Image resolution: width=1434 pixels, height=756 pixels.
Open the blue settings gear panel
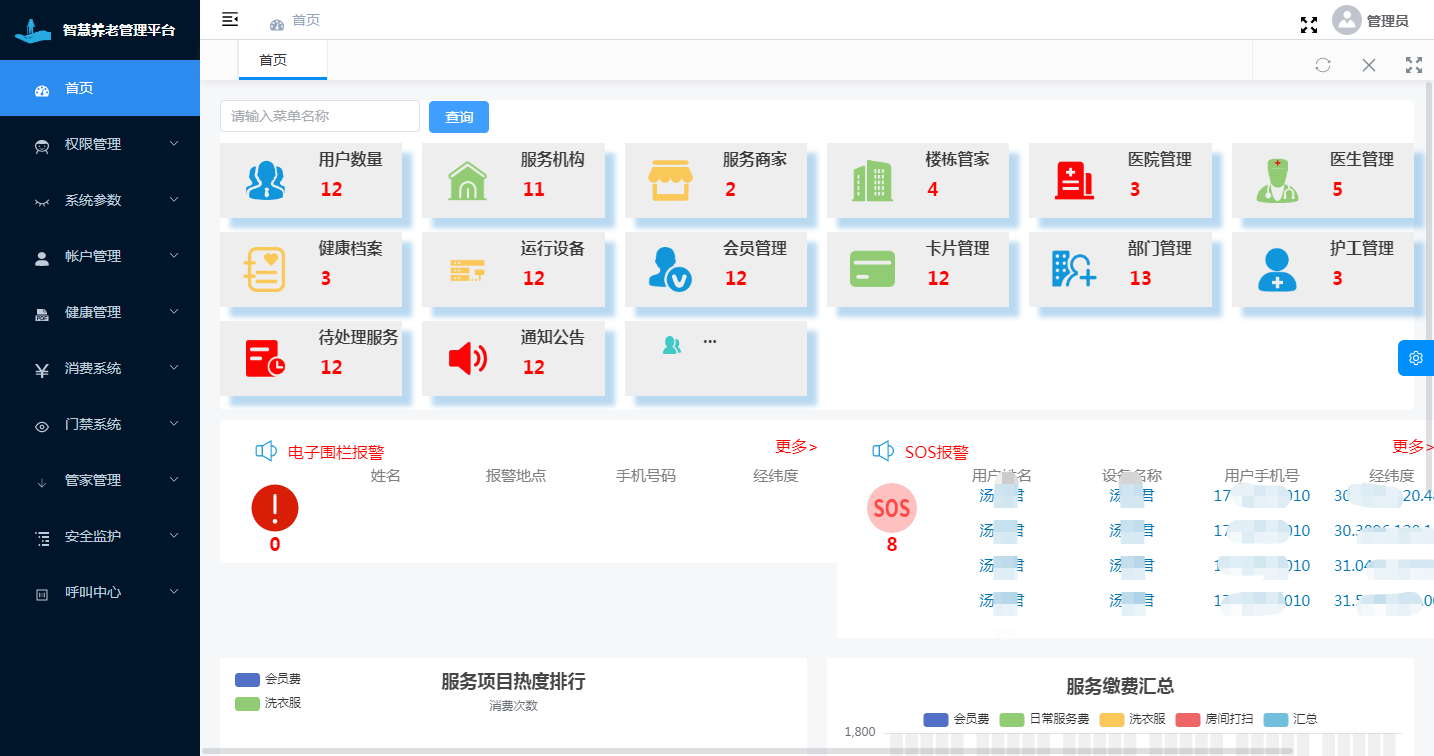(1415, 358)
